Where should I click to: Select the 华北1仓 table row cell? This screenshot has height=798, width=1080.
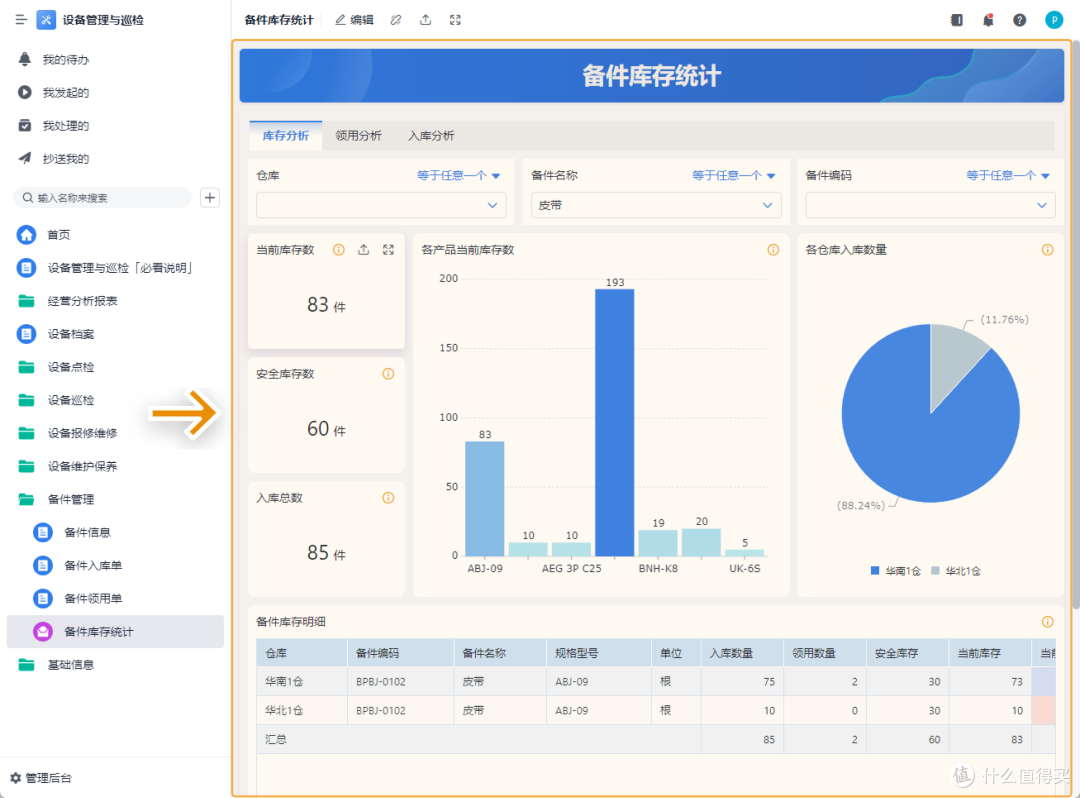coord(302,711)
